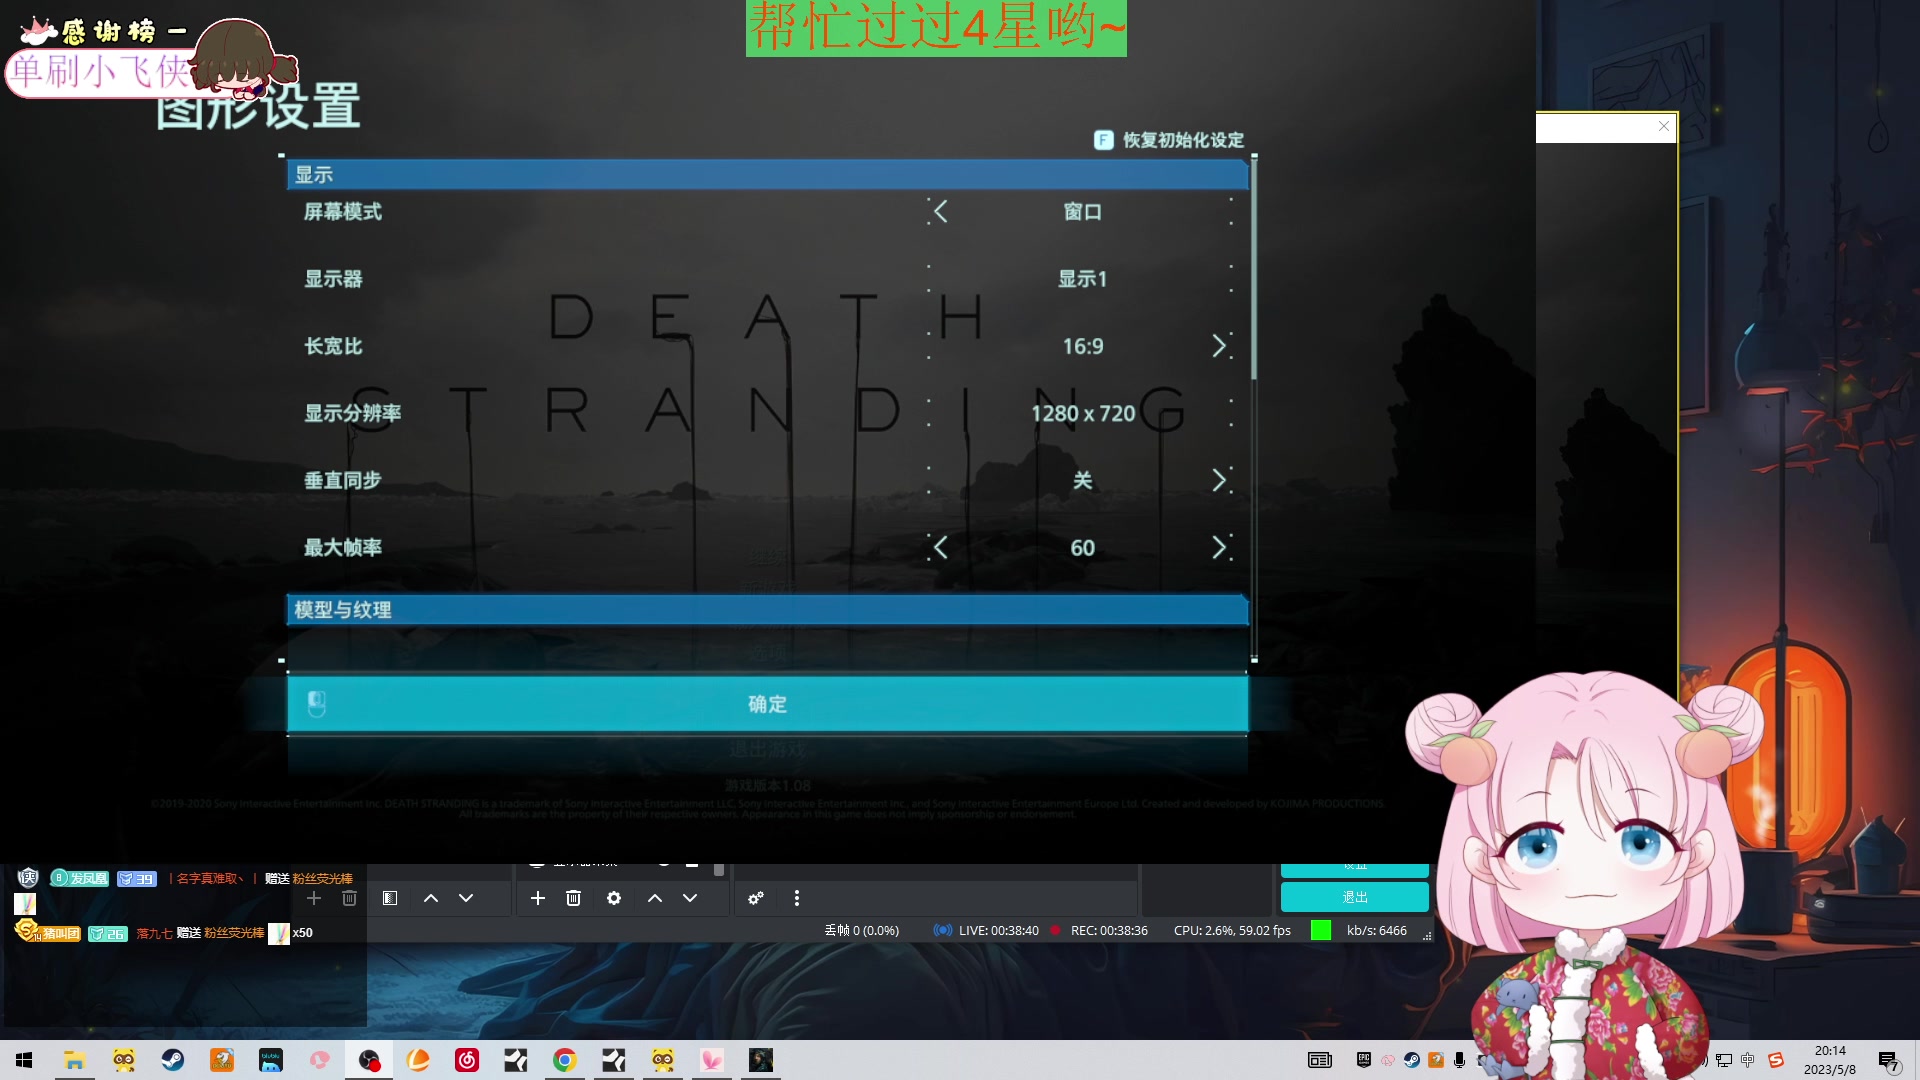Open the news widget icon on taskbar

[1320, 1060]
